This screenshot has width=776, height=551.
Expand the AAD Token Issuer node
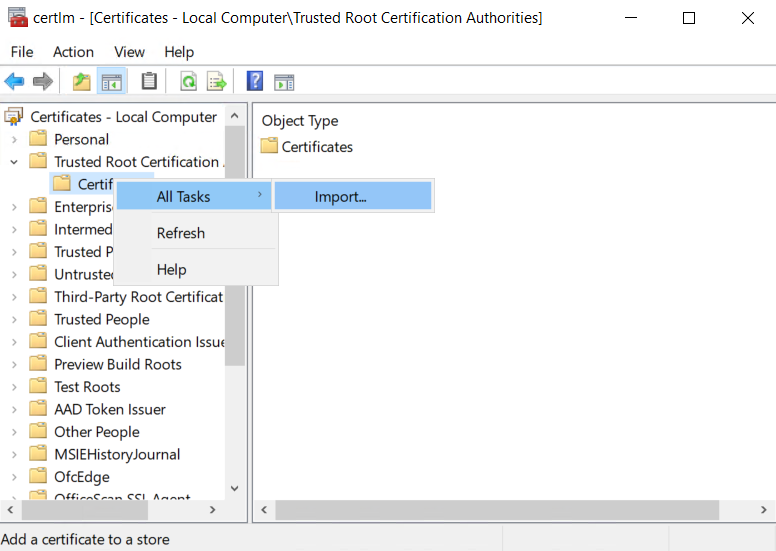tap(14, 410)
